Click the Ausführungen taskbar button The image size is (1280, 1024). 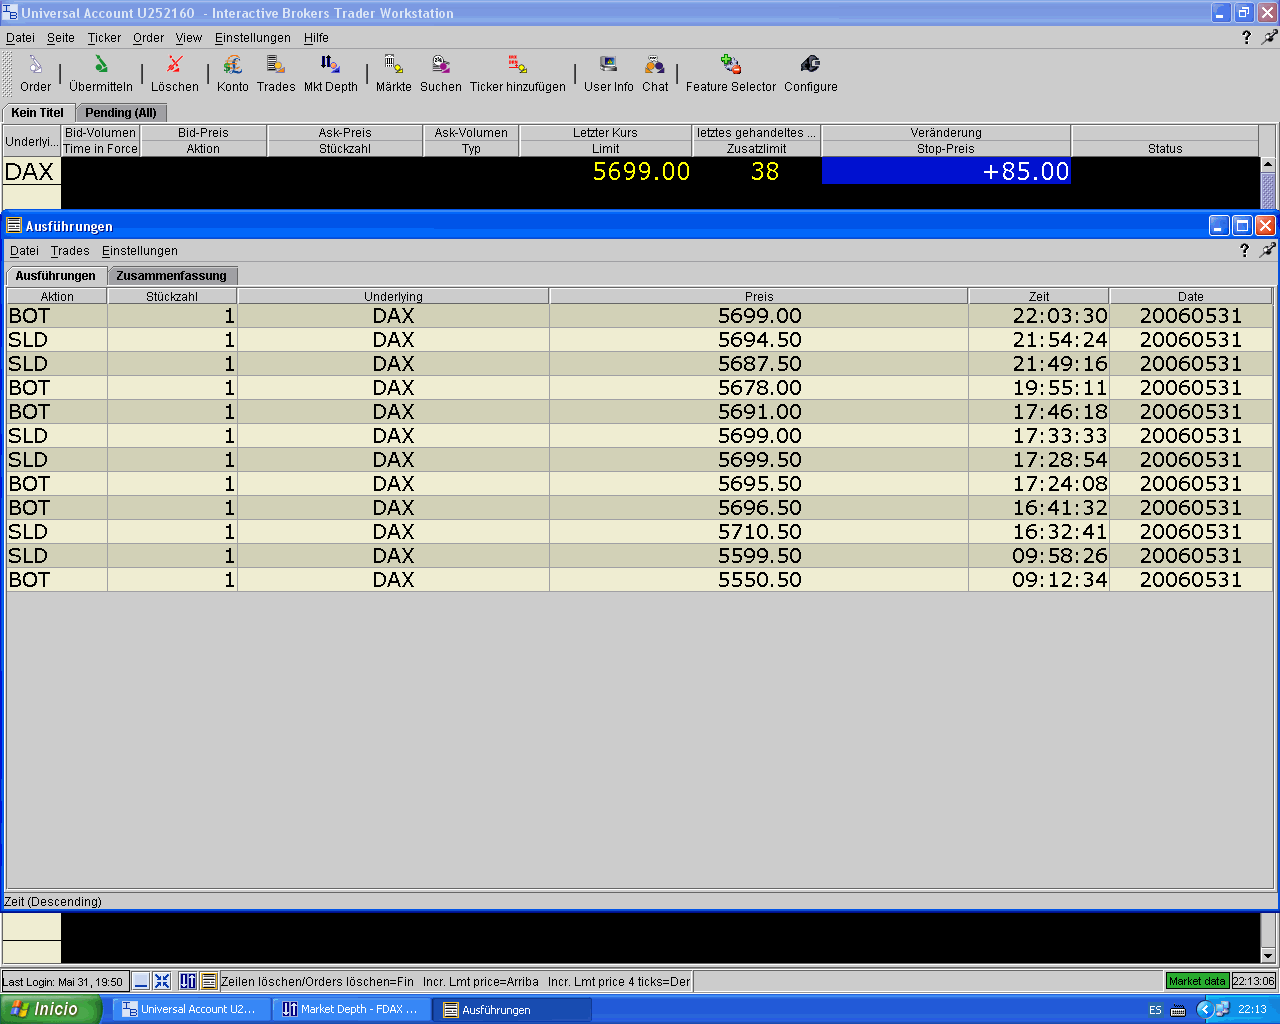(512, 1010)
